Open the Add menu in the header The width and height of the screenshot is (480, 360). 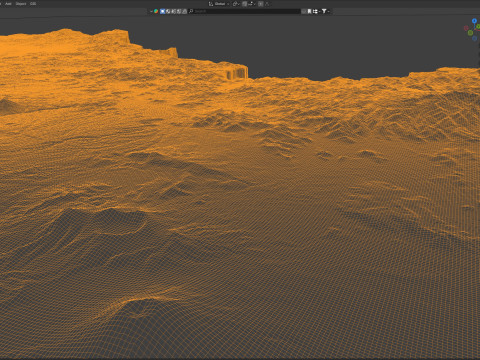(x=8, y=4)
